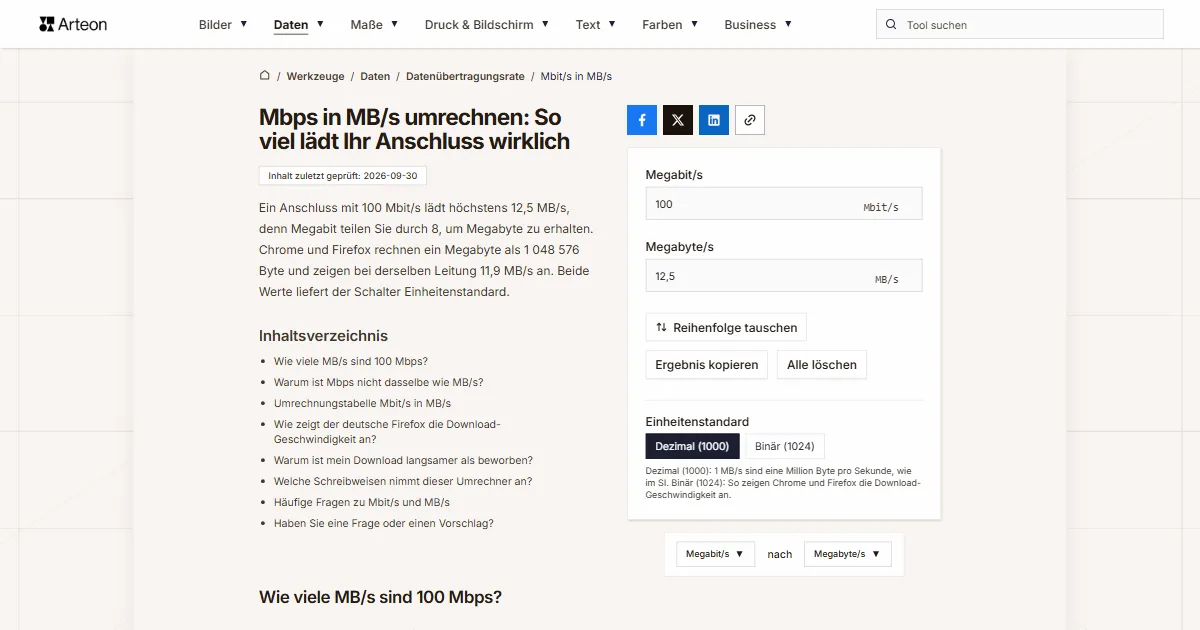Click 'Inhalt zuletzt geprüft: 2026-09-30' badge
The image size is (1200, 630).
pyautogui.click(x=343, y=176)
